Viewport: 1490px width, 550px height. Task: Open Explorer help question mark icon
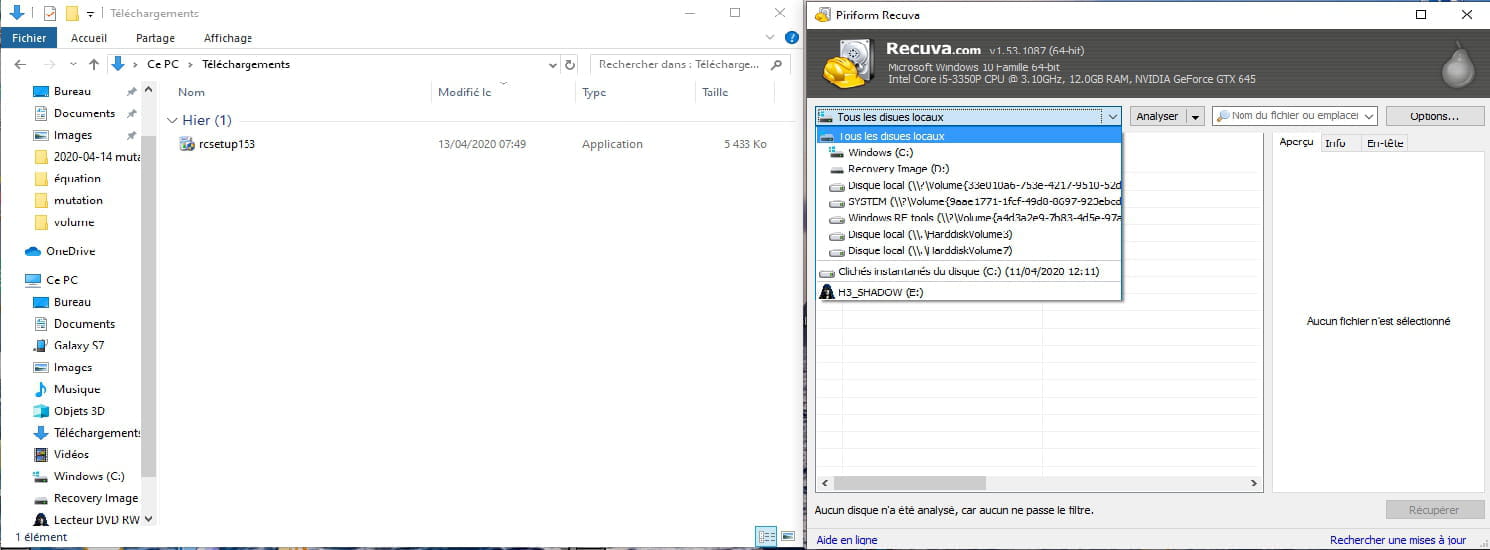(x=792, y=38)
